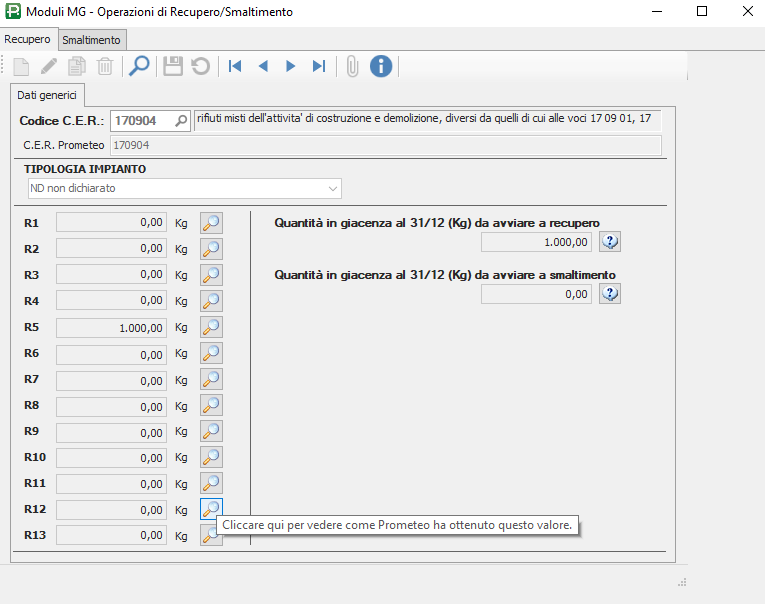Click the Codice C.E.R. lookup magnifier
The width and height of the screenshot is (765, 604).
coord(181,121)
